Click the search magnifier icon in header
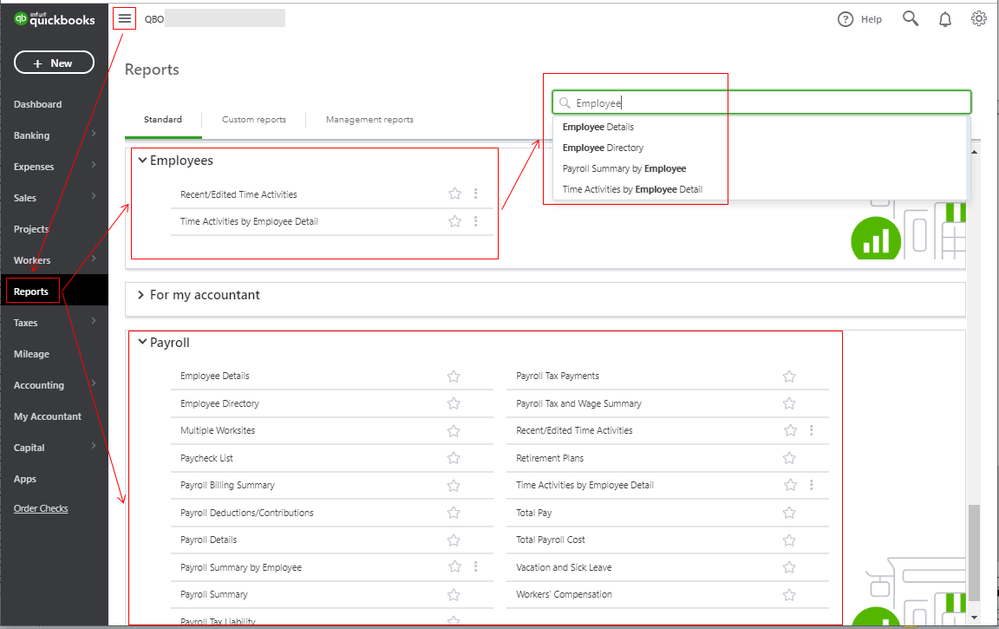 click(910, 18)
